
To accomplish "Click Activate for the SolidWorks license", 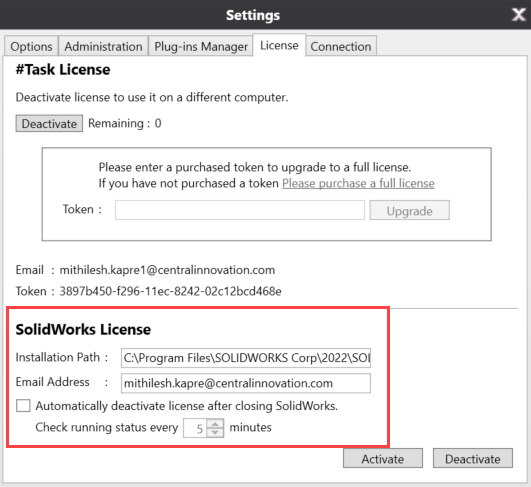I will [383, 459].
